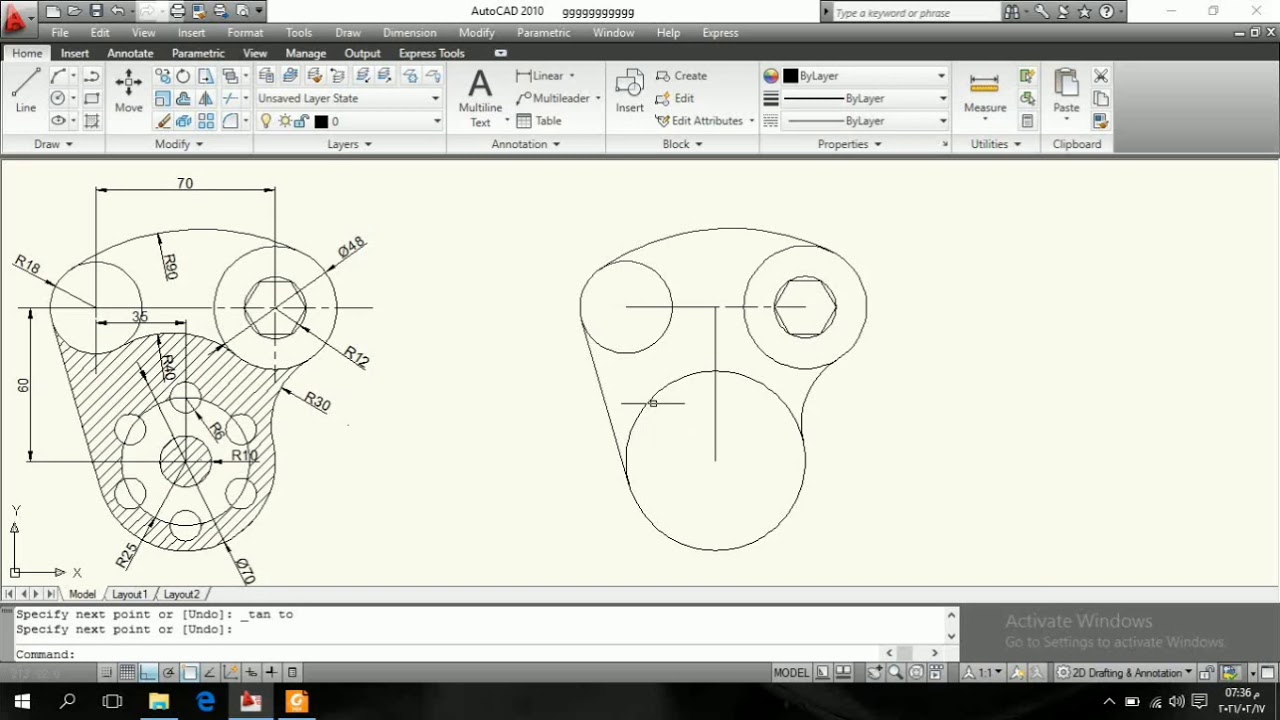The height and width of the screenshot is (720, 1280).
Task: Select the Line tool in Draw panel
Action: (x=25, y=90)
